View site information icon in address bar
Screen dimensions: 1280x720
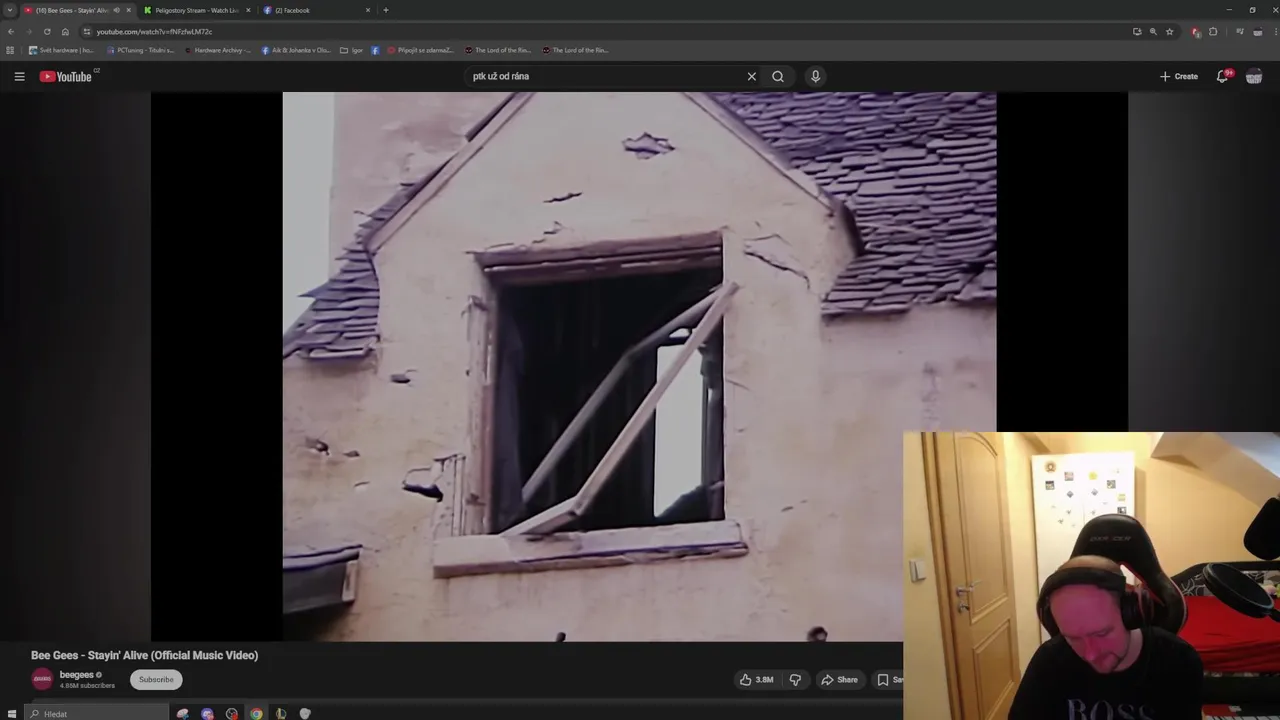pyautogui.click(x=87, y=31)
